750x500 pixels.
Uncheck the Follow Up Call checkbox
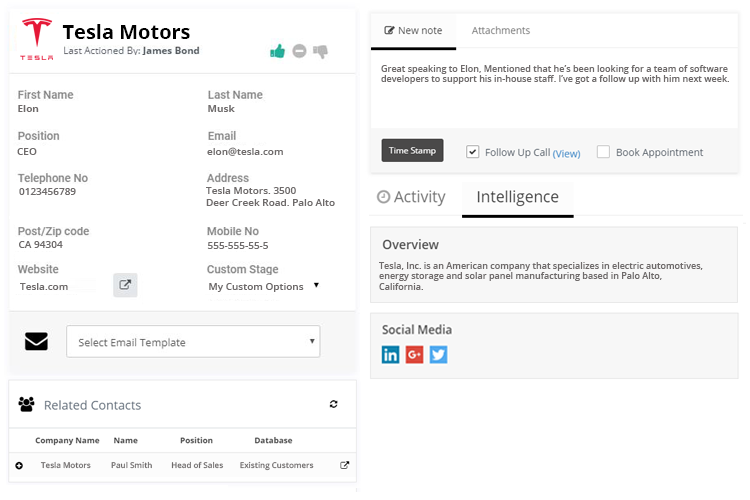tap(473, 152)
